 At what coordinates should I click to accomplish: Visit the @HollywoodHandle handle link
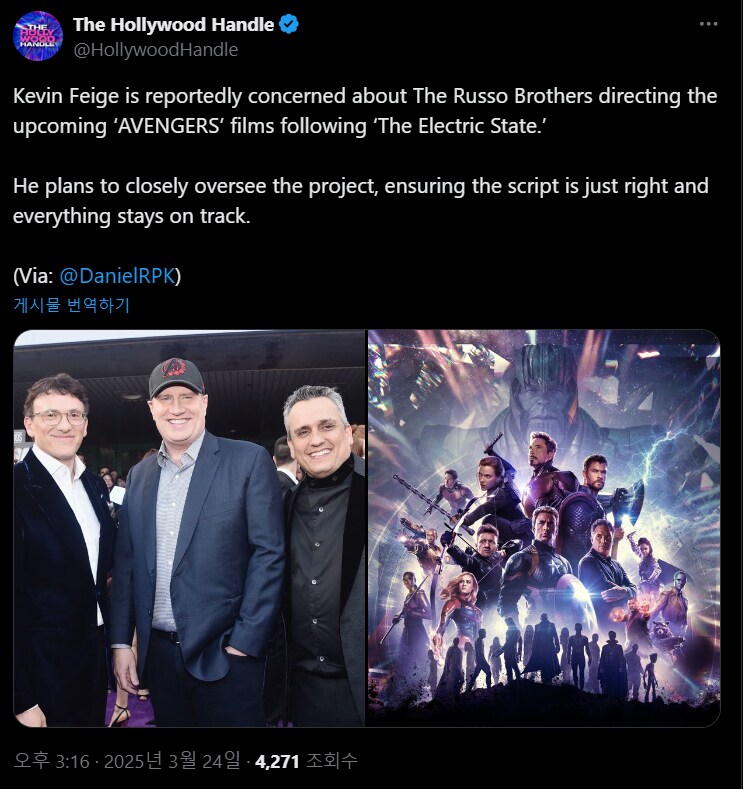pyautogui.click(x=155, y=50)
